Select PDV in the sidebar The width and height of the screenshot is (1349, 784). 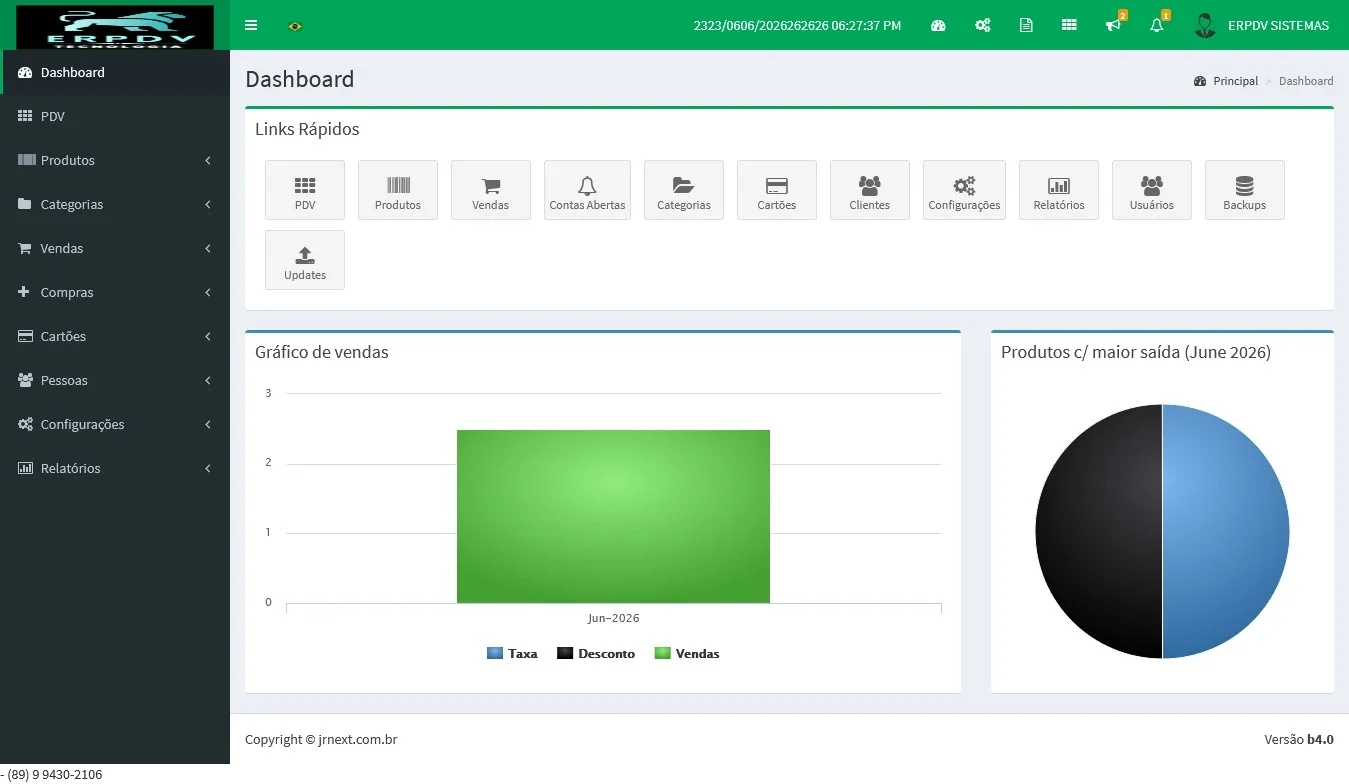[115, 116]
